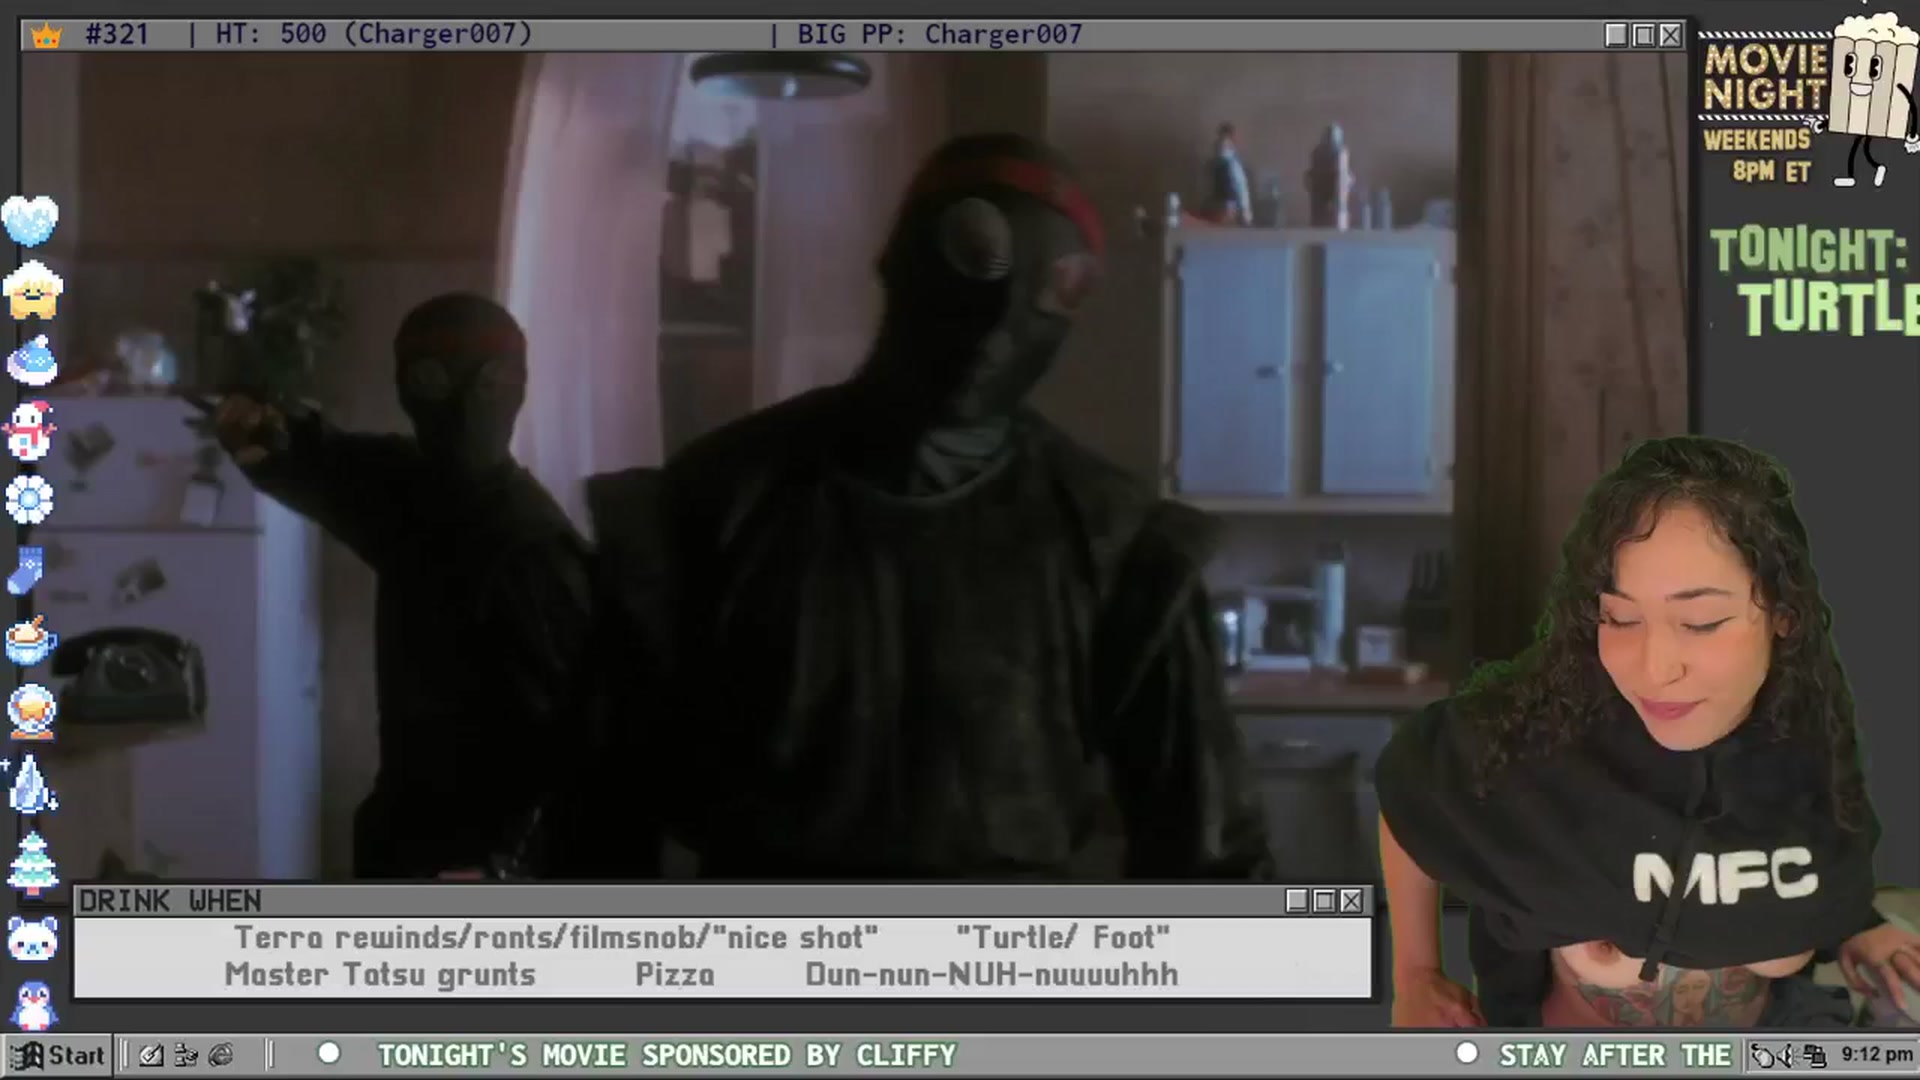Click HT: 500 (Charger007) text
This screenshot has width=1920, height=1080.
(374, 34)
